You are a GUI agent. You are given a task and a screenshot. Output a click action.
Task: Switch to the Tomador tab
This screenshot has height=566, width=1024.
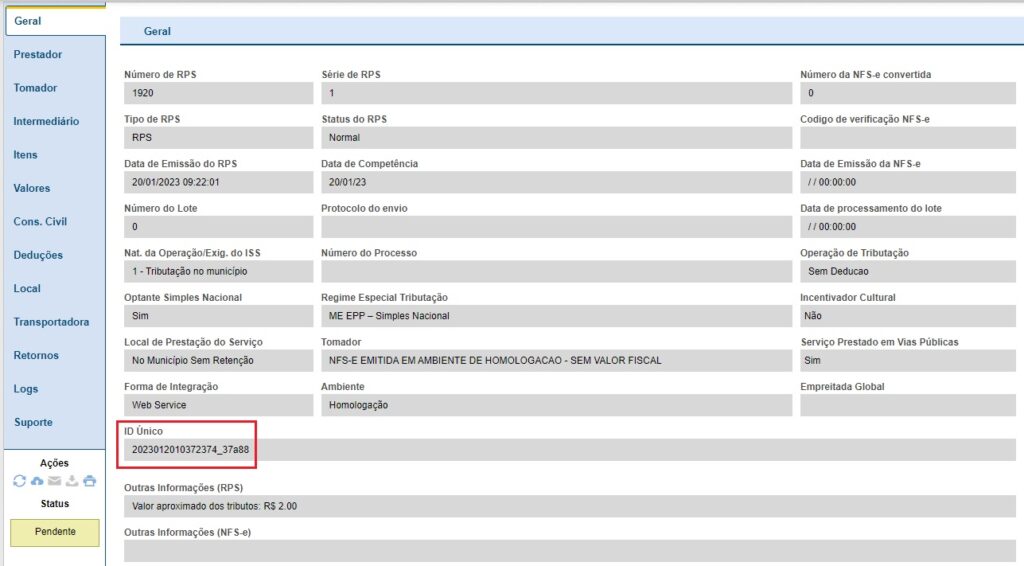35,88
